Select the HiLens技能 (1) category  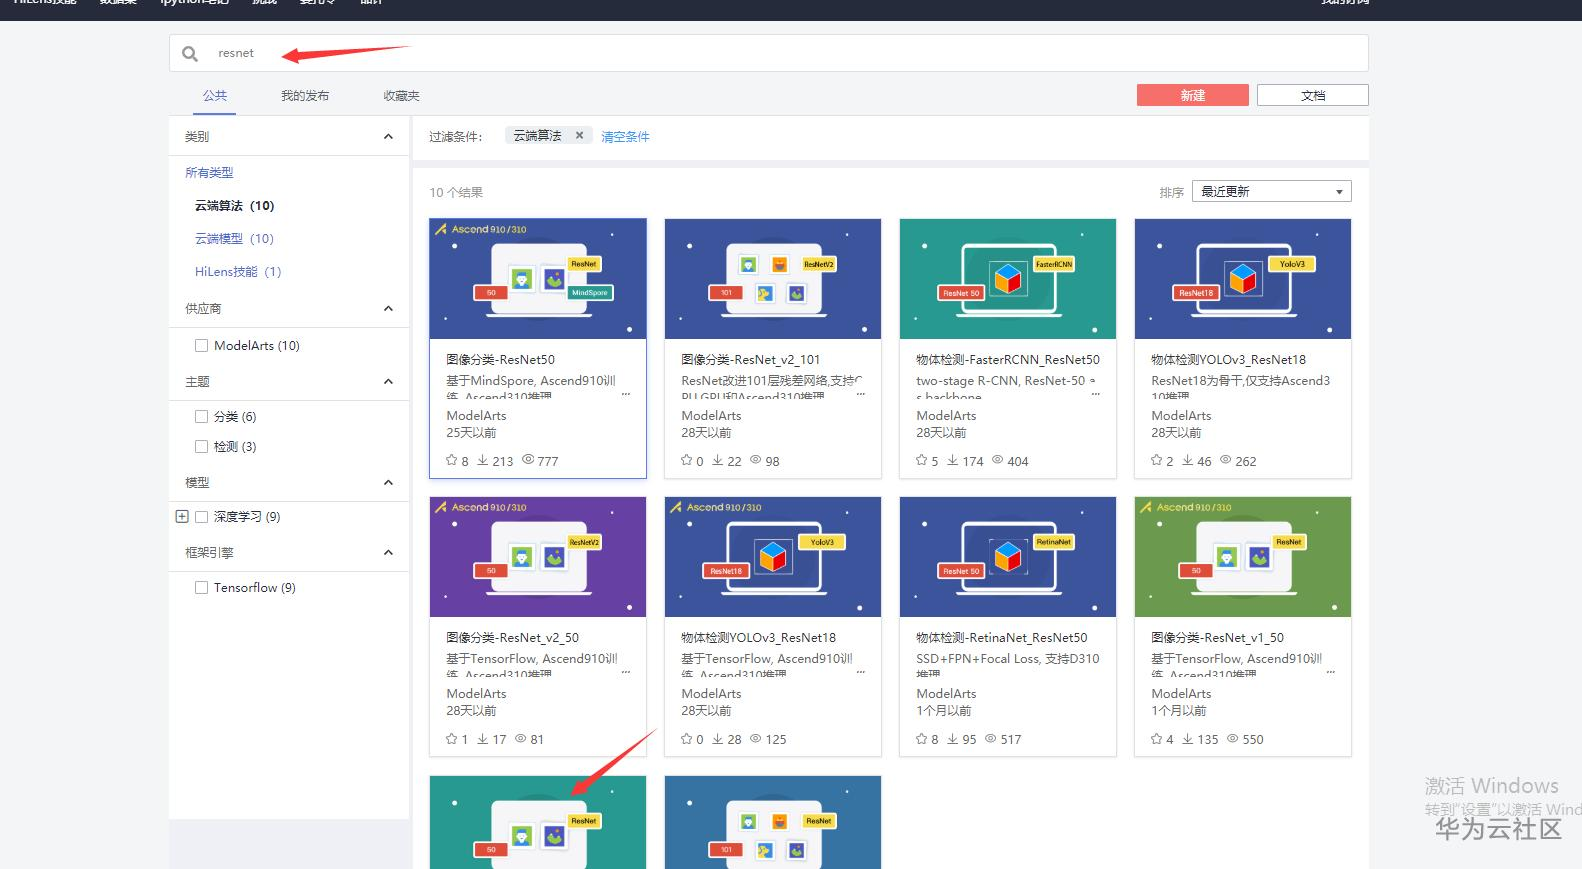pos(238,272)
